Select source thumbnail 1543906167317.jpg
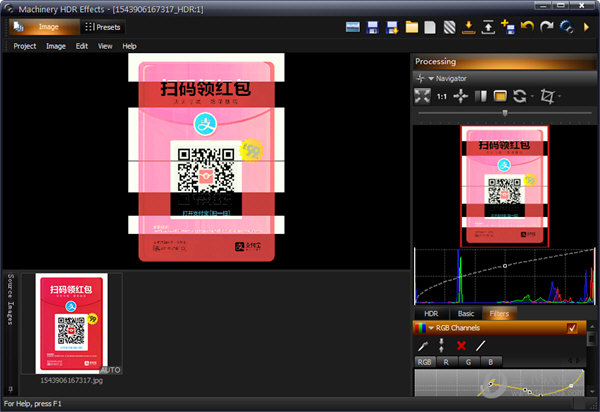This screenshot has height=412, width=600. tap(72, 324)
